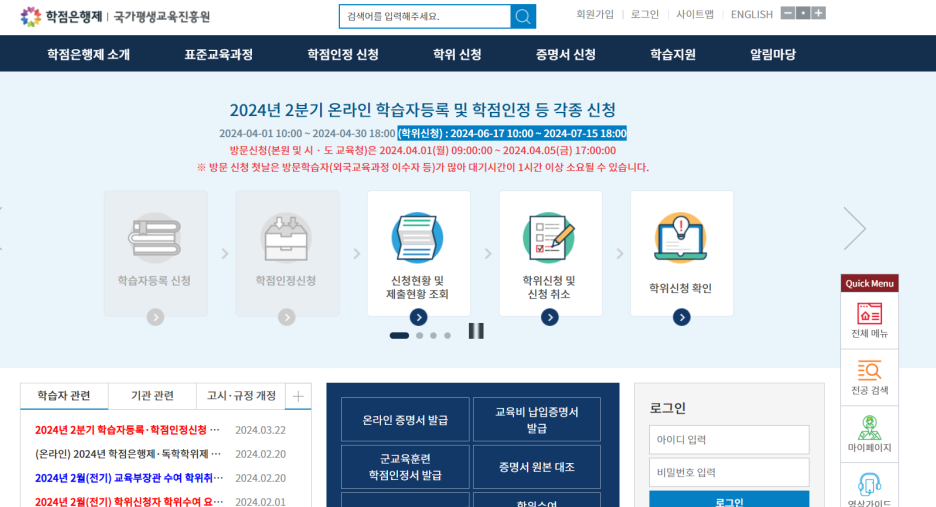Open 전공 검색 in Quick Menu
The width and height of the screenshot is (936, 507).
[x=869, y=377]
